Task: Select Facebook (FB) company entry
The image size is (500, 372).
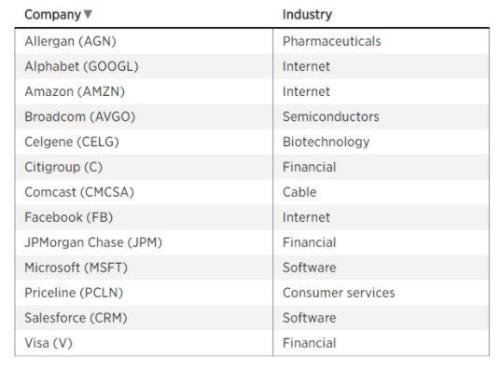Action: pos(69,217)
